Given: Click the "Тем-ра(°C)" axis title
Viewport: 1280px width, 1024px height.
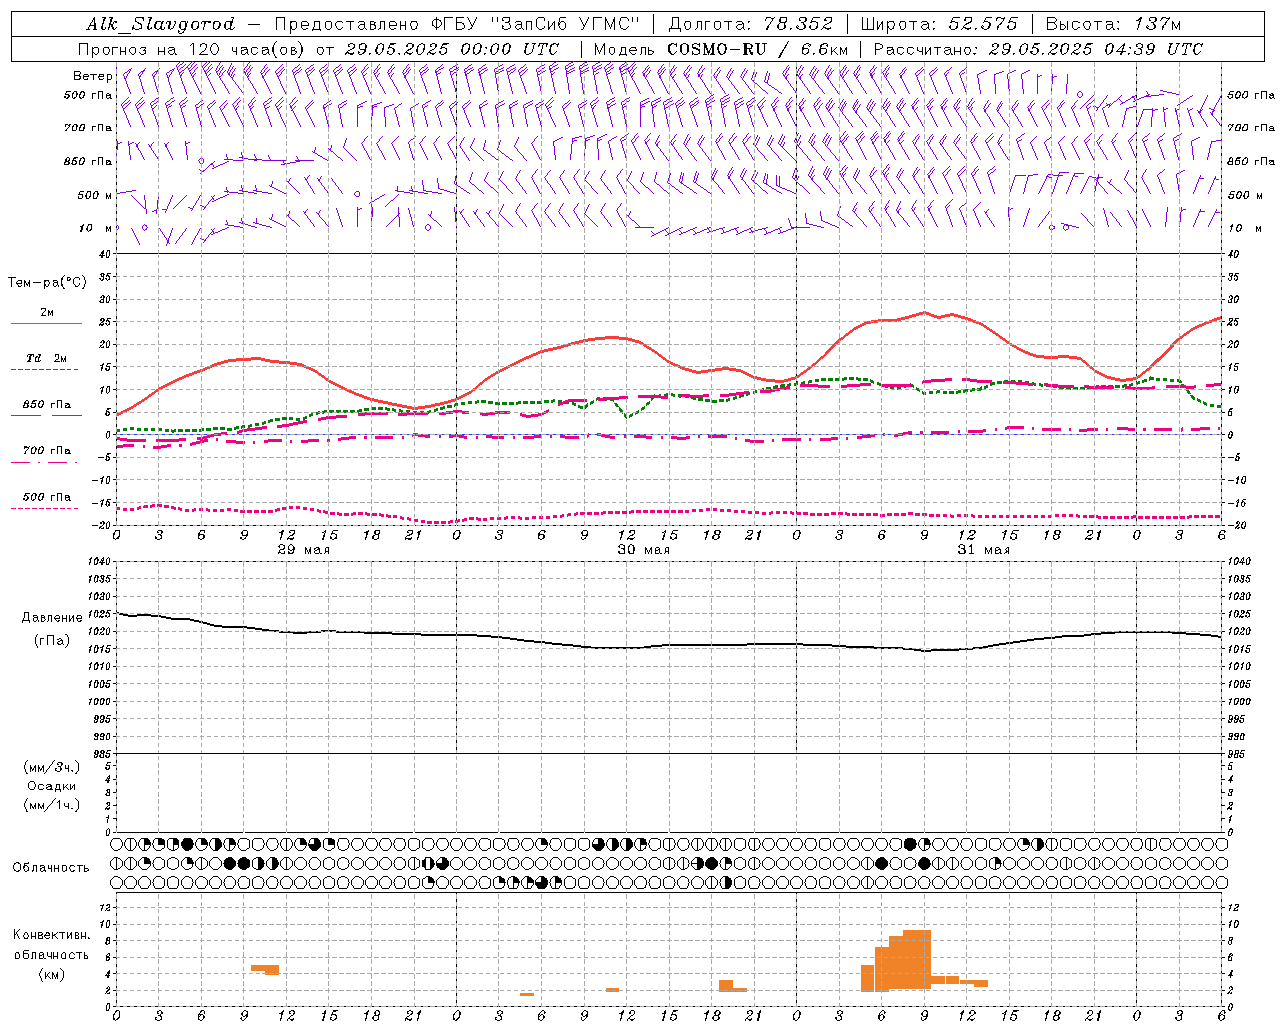Looking at the screenshot, I should [47, 283].
